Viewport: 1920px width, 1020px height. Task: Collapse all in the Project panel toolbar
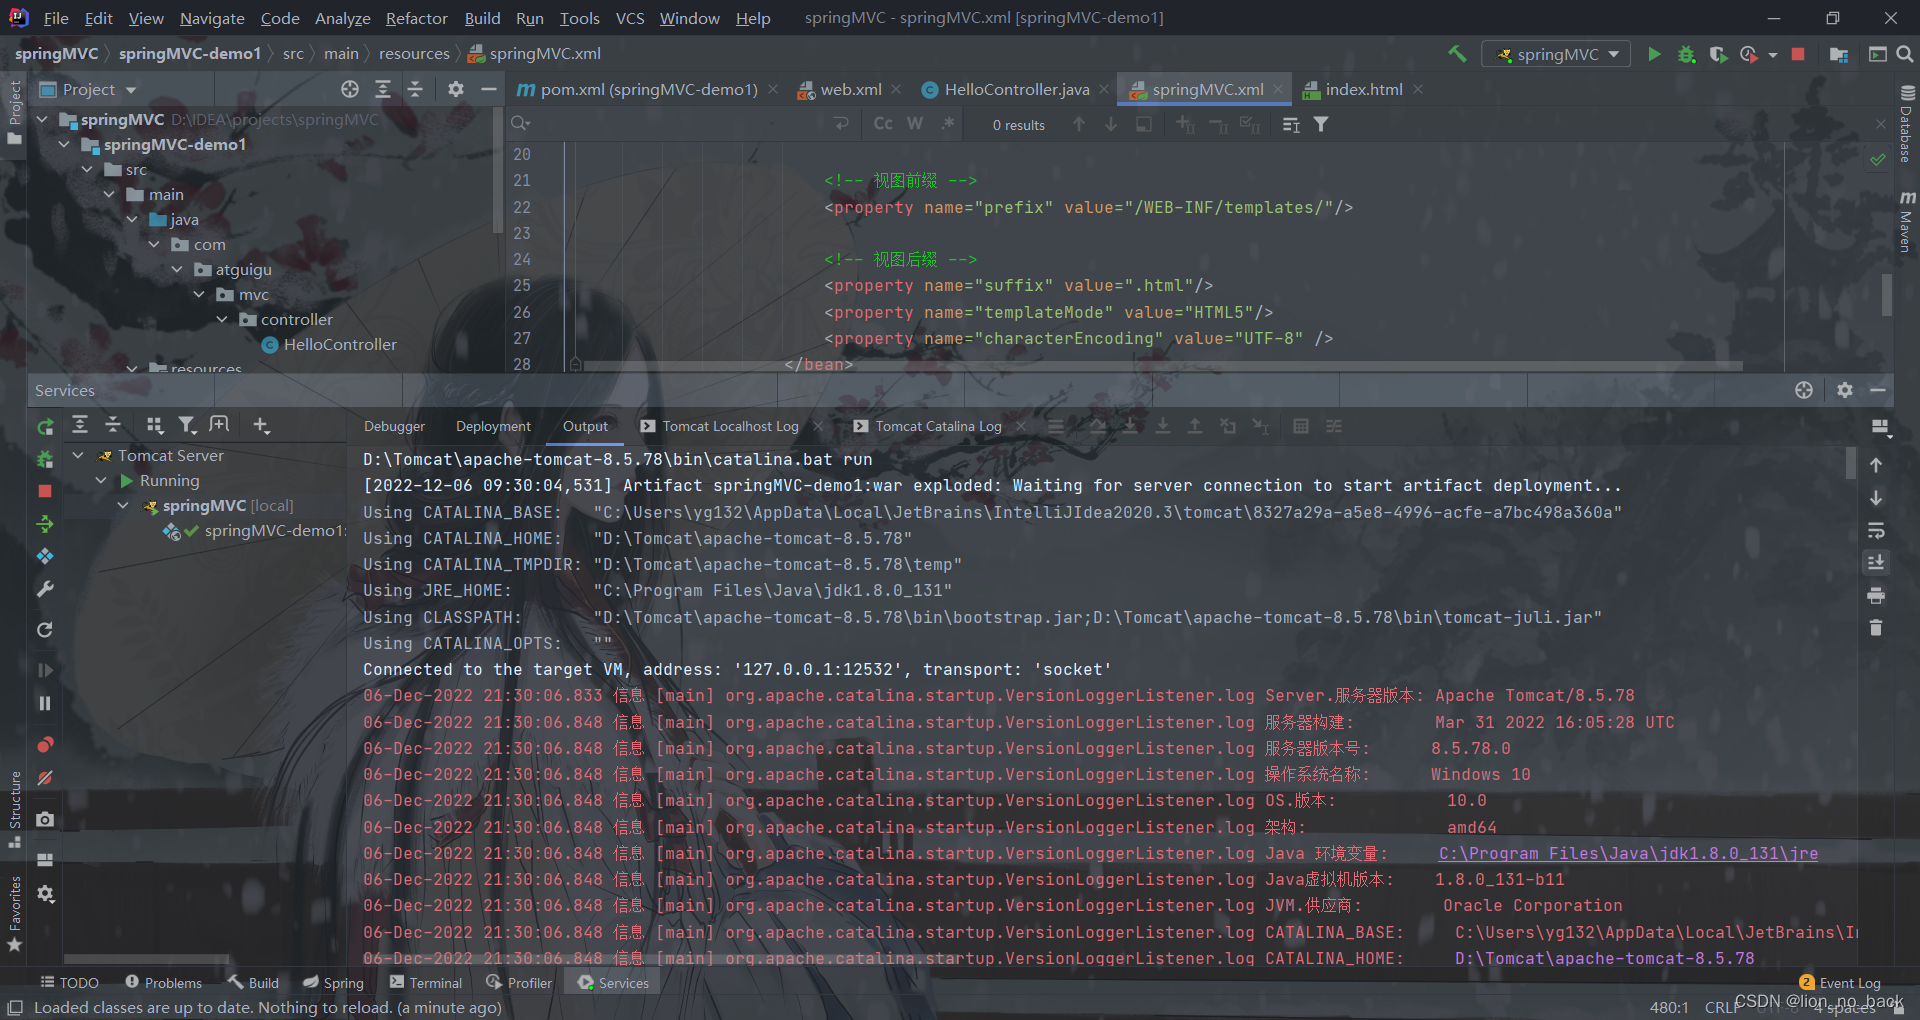pyautogui.click(x=415, y=89)
